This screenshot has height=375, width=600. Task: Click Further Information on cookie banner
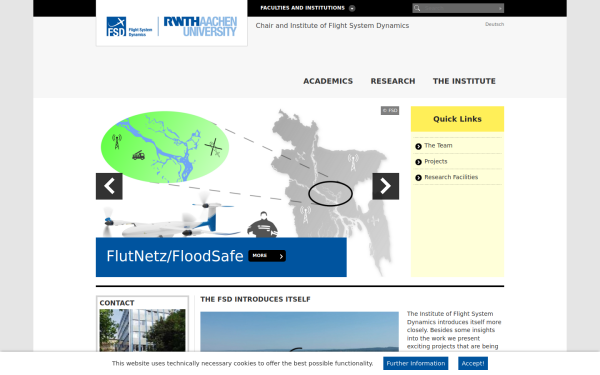coord(416,364)
